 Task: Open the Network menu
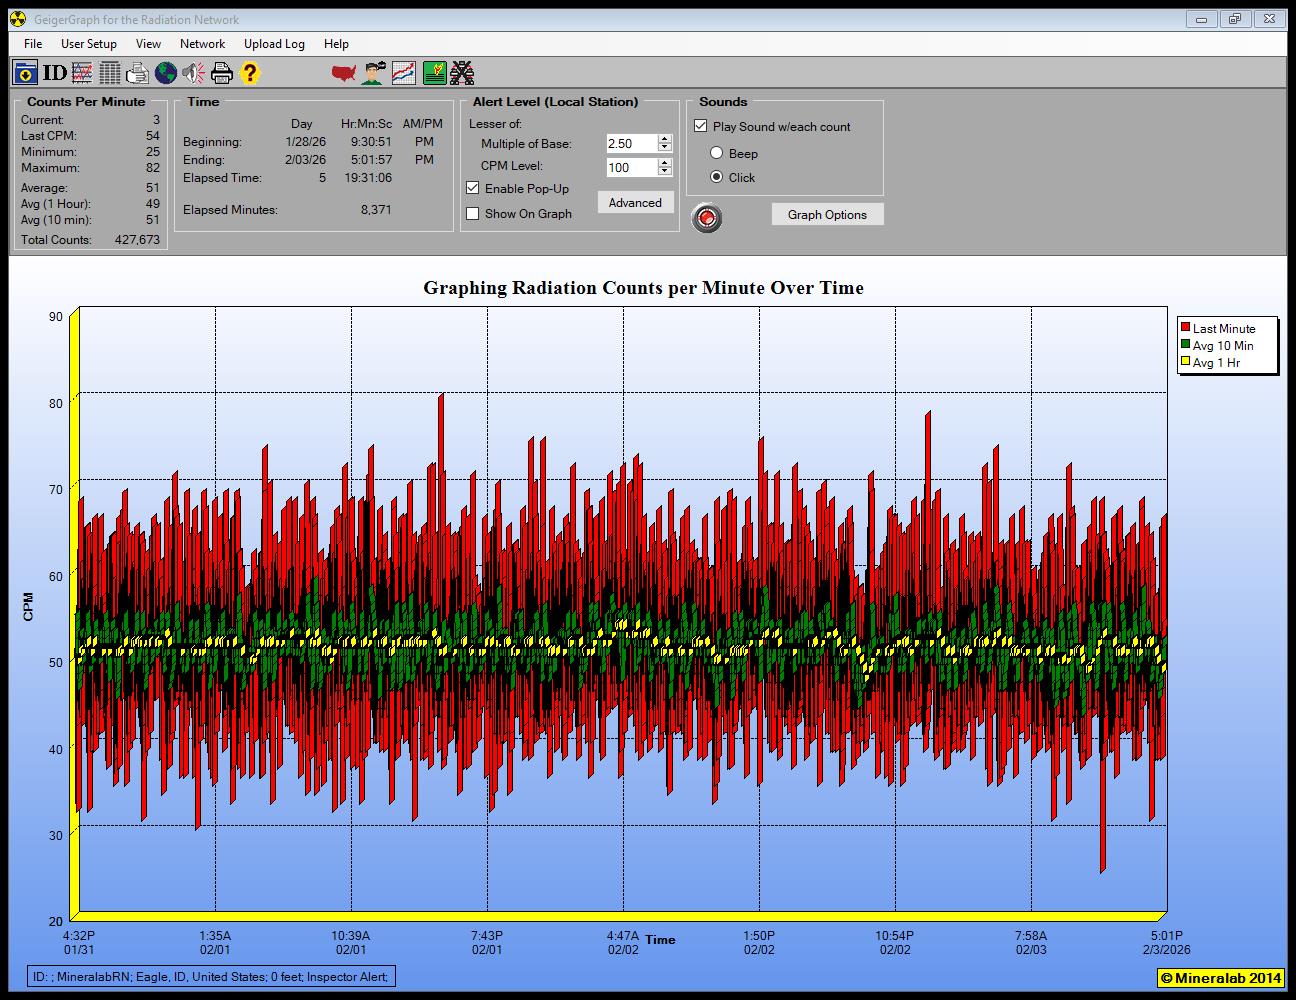click(x=202, y=44)
